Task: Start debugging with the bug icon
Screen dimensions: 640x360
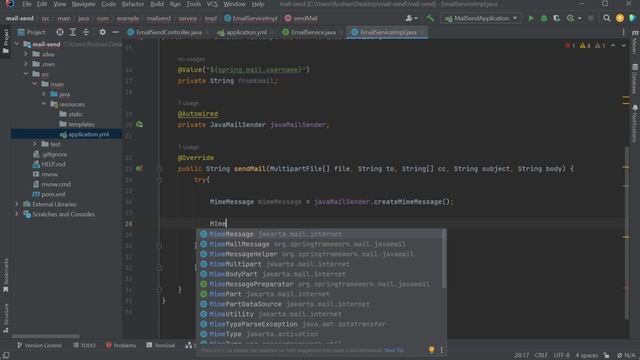Action: coord(544,18)
